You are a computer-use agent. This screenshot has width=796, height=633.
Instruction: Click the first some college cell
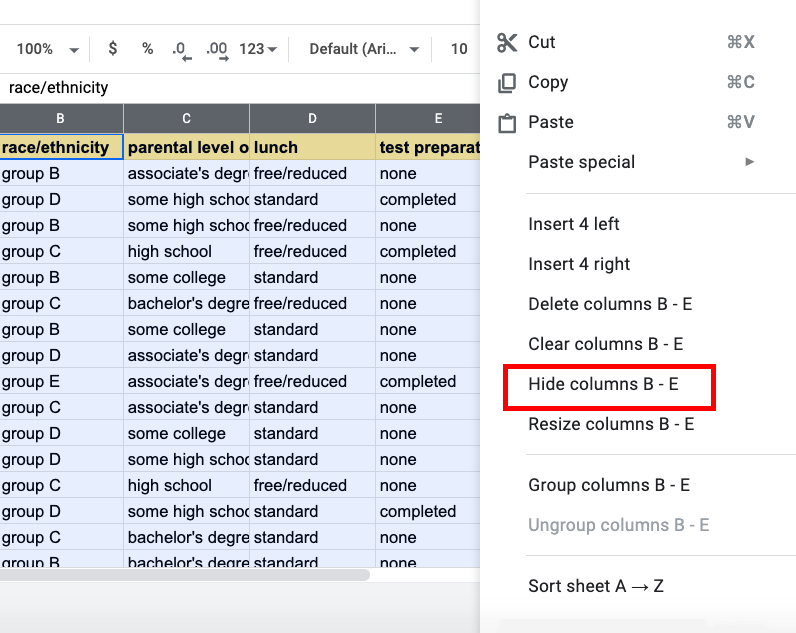(x=186, y=278)
